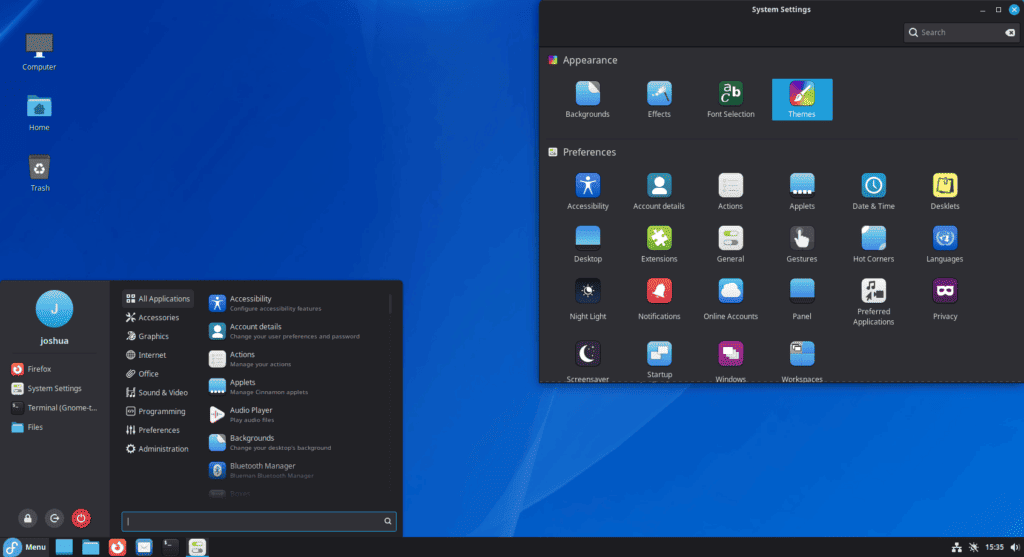Select Accessories category in menu

coord(152,317)
